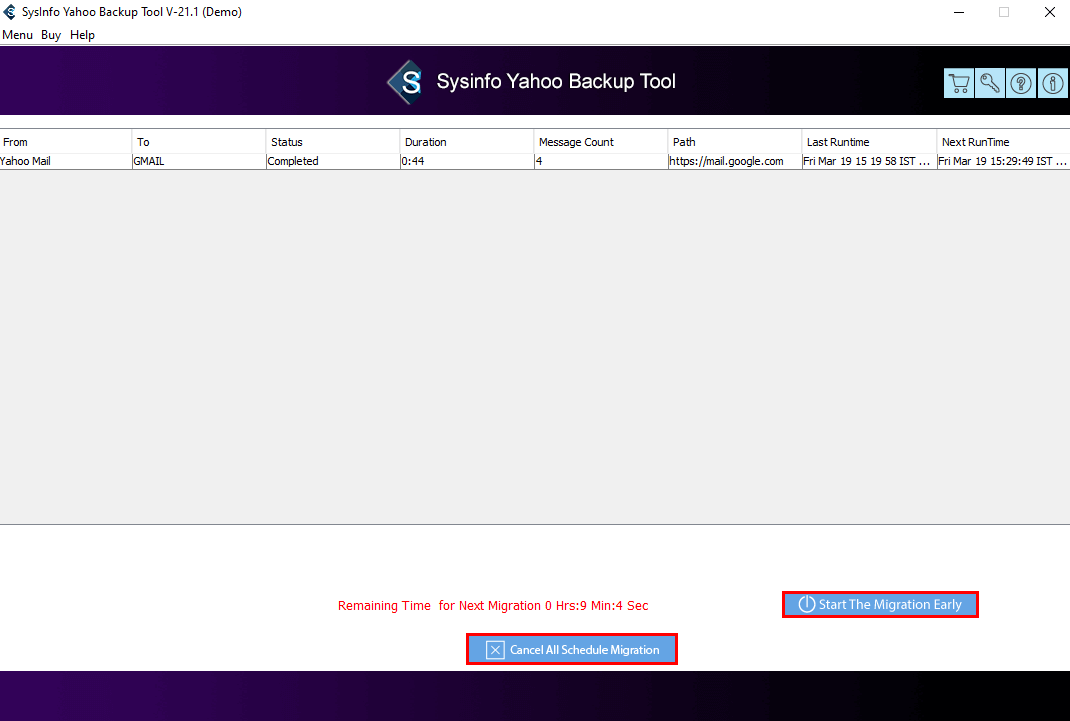
Task: Open the Help menu
Action: 82,35
